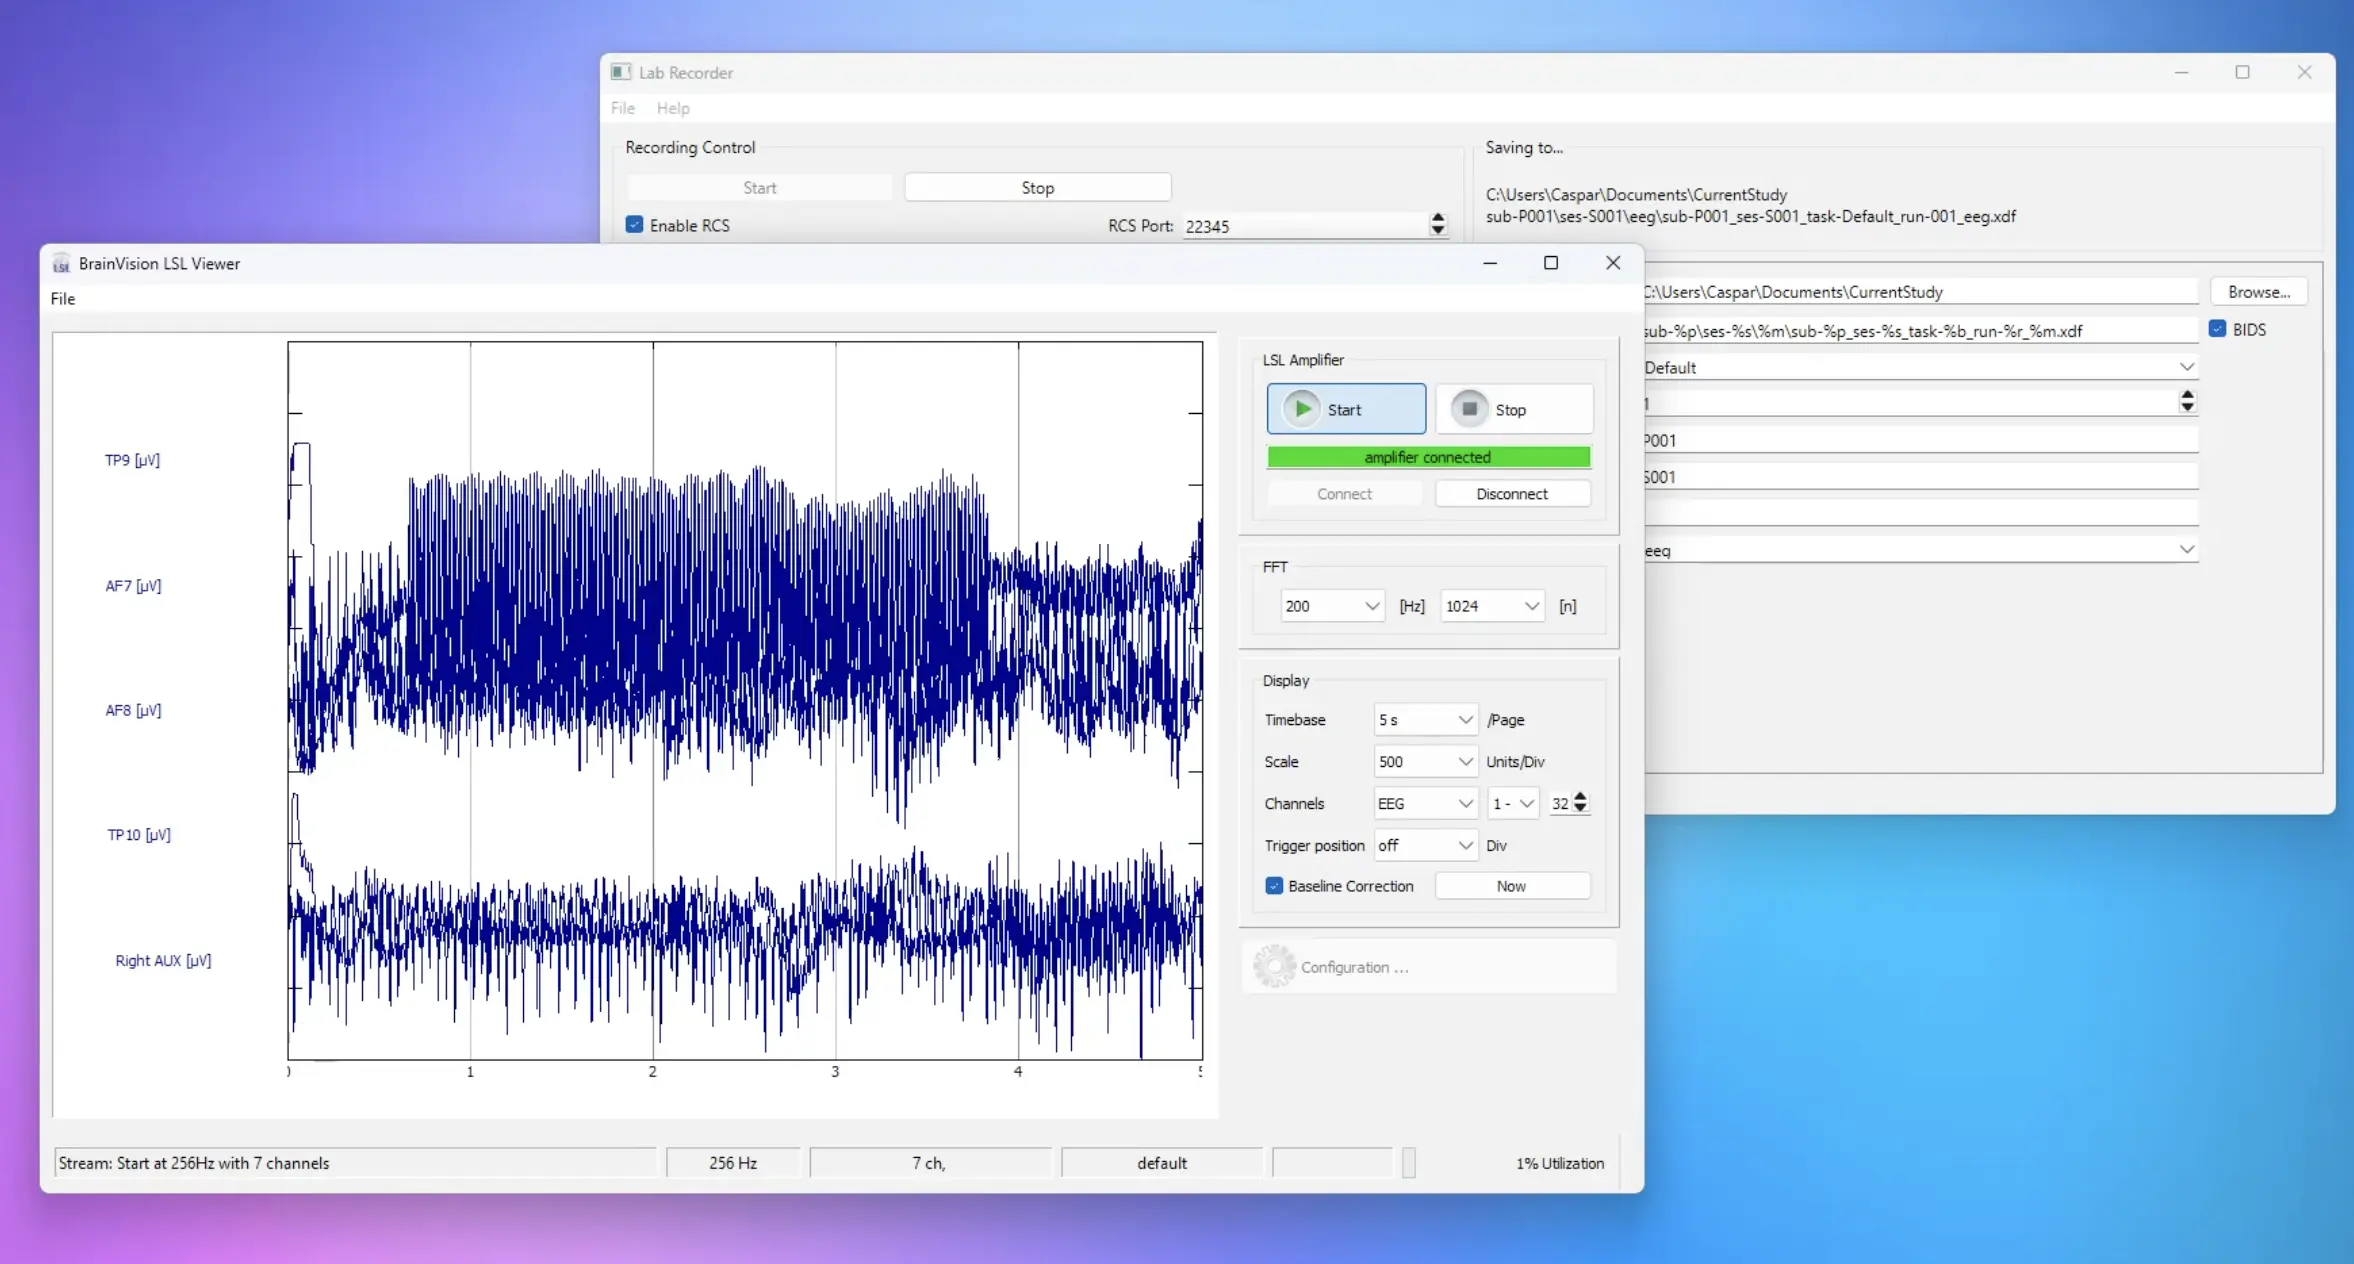This screenshot has width=2354, height=1264.
Task: Click the utilization indicator bar in status bar
Action: tap(1409, 1163)
